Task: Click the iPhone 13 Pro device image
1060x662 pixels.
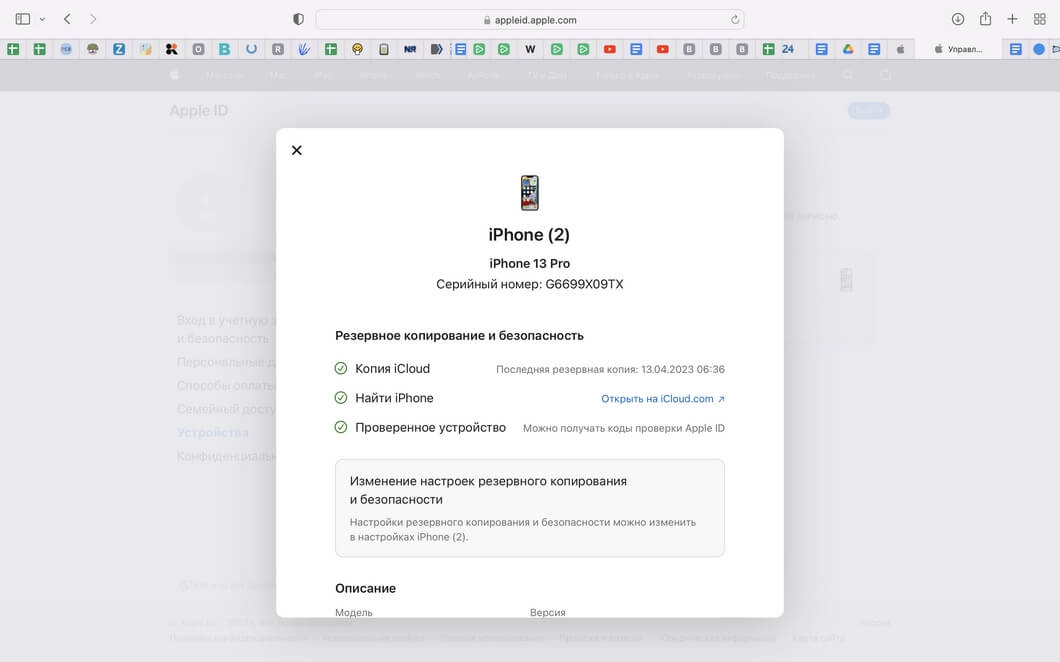Action: point(529,193)
